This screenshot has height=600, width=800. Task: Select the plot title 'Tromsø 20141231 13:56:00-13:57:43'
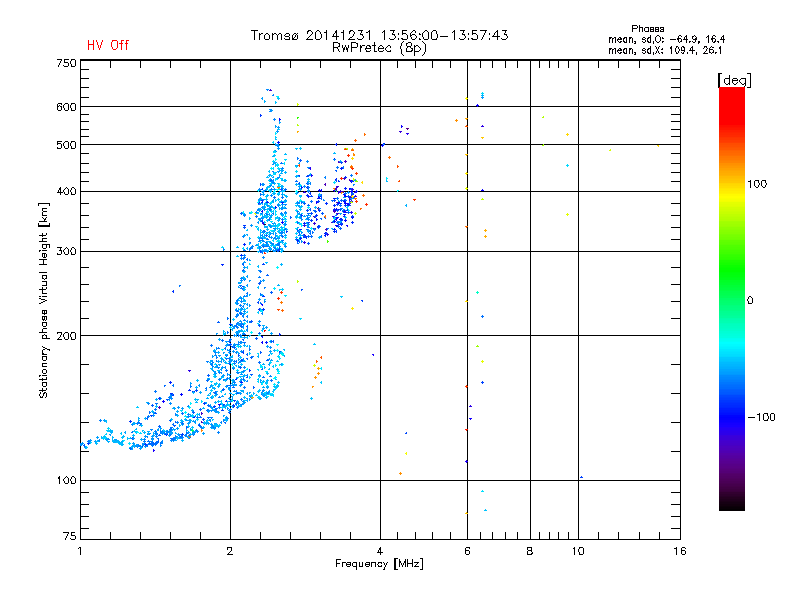(380, 35)
